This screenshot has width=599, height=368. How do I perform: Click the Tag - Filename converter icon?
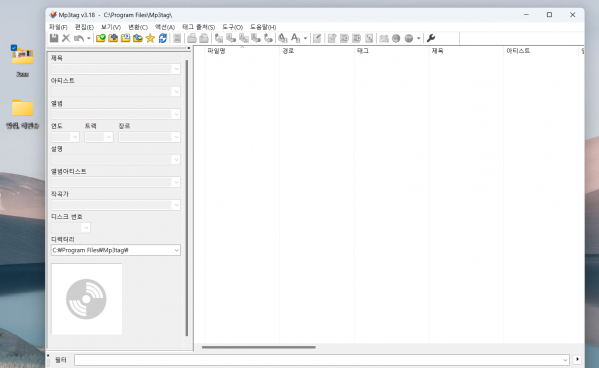219,38
